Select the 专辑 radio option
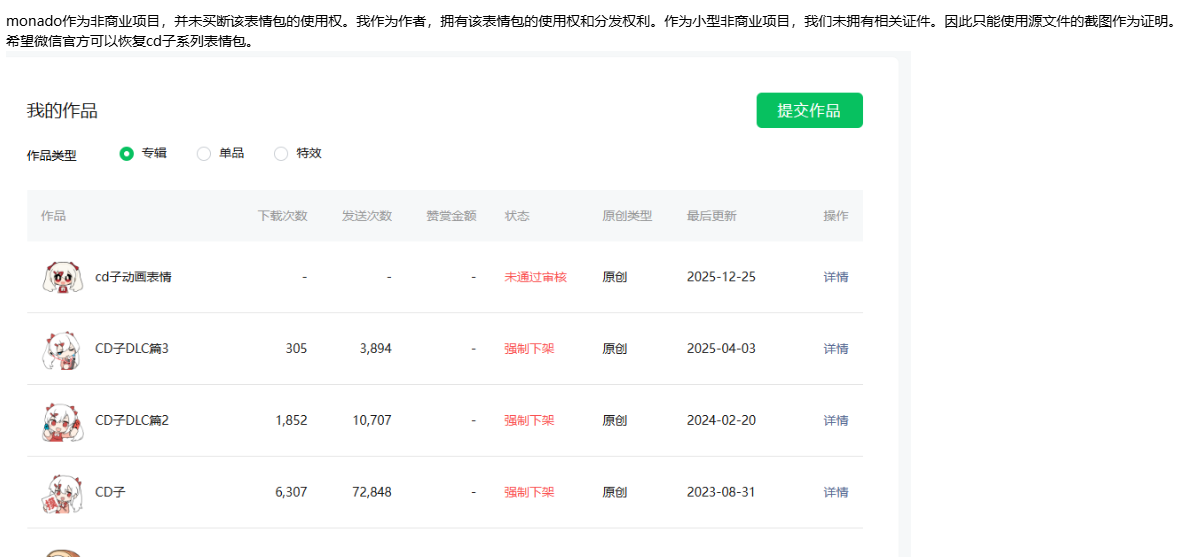1182x557 pixels. click(x=127, y=154)
